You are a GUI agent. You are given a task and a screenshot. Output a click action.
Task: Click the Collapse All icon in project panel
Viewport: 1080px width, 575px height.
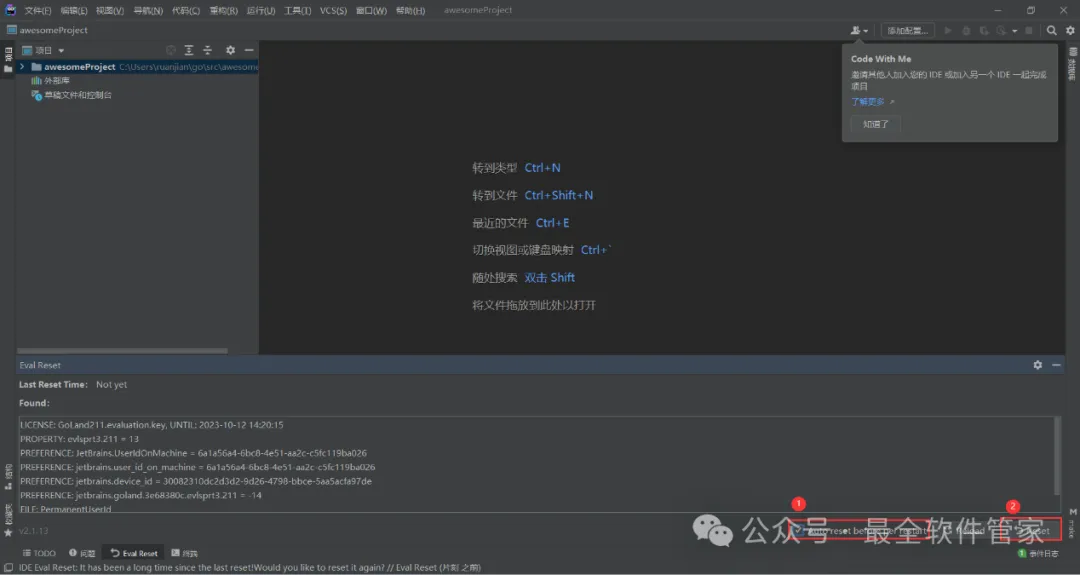pos(207,50)
